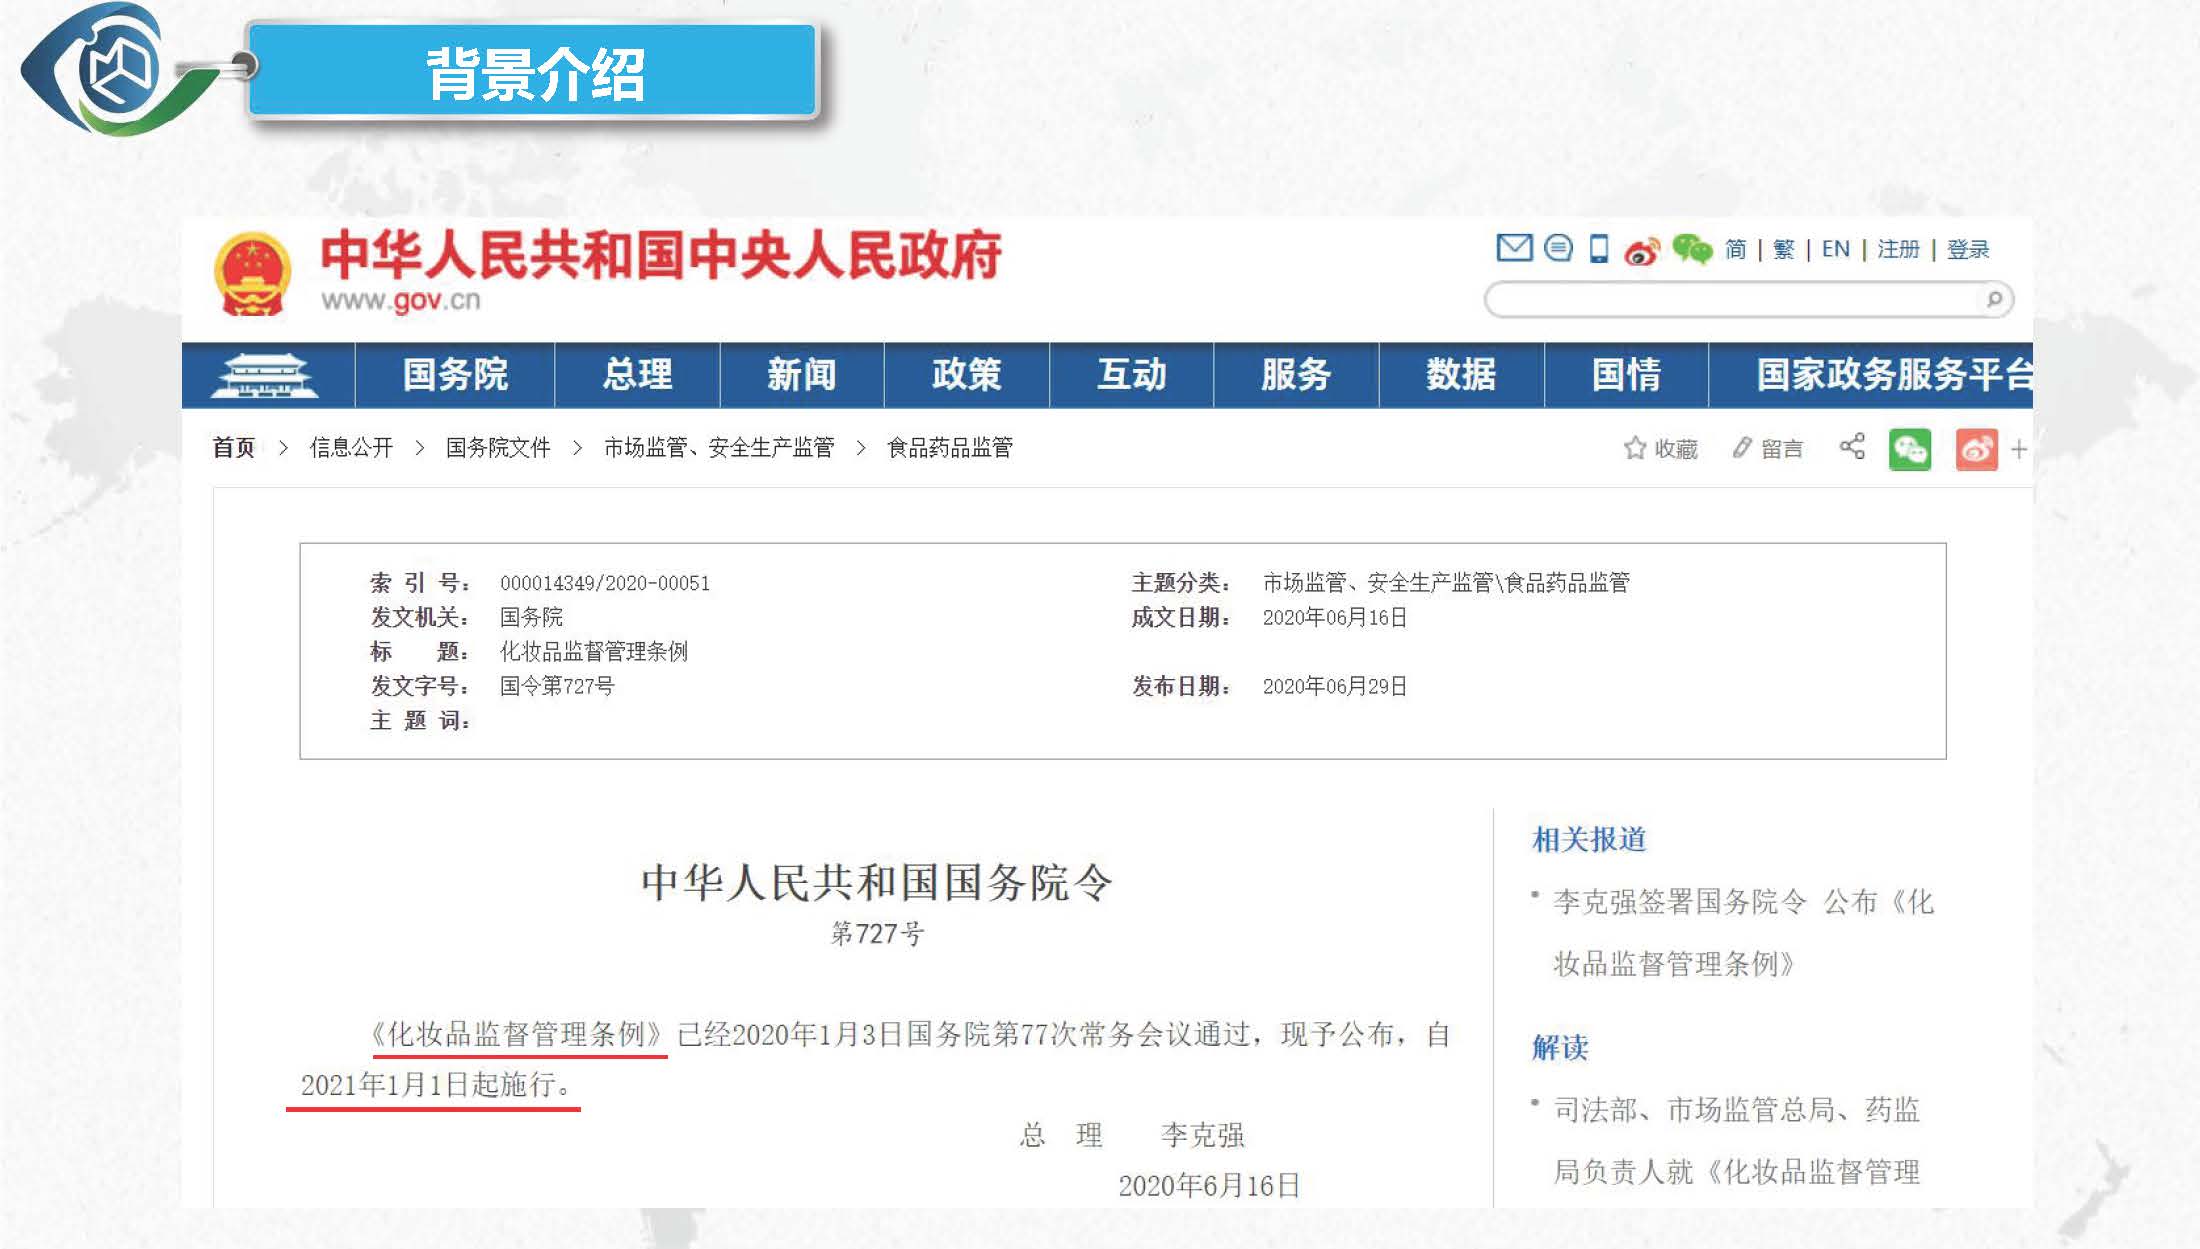The height and width of the screenshot is (1249, 2200).
Task: Click the star 收藏 favorite button
Action: 1660,448
